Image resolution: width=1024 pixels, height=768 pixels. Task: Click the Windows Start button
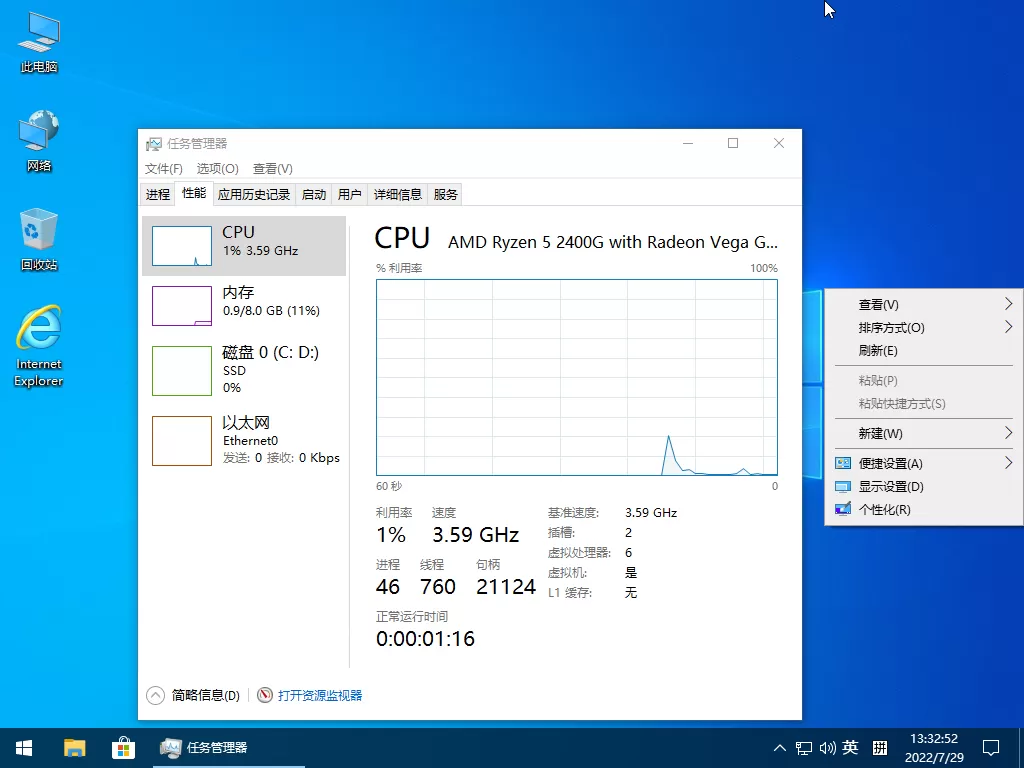[23, 747]
